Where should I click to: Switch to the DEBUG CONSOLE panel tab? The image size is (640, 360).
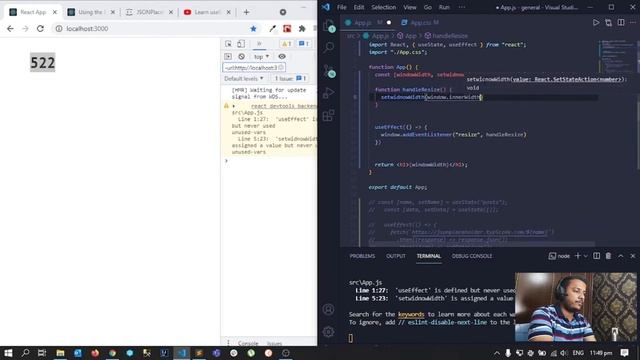point(471,256)
